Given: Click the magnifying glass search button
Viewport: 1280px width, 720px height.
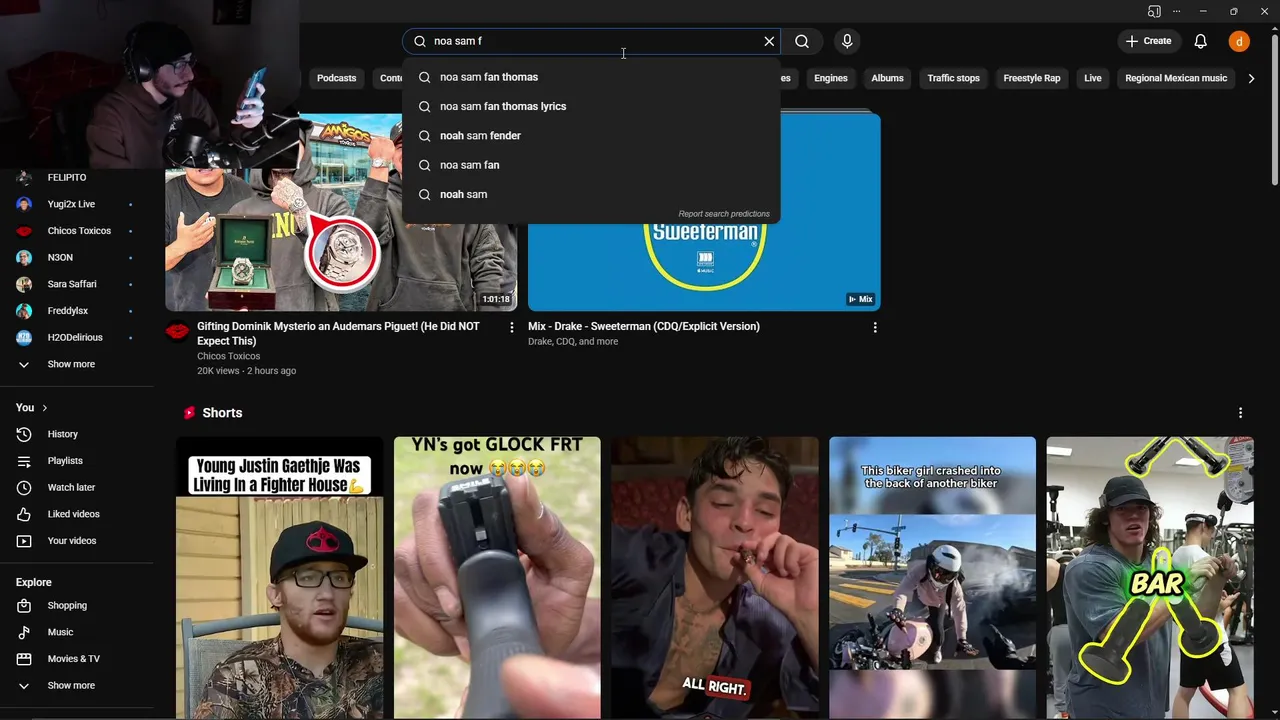Looking at the screenshot, I should click(802, 41).
